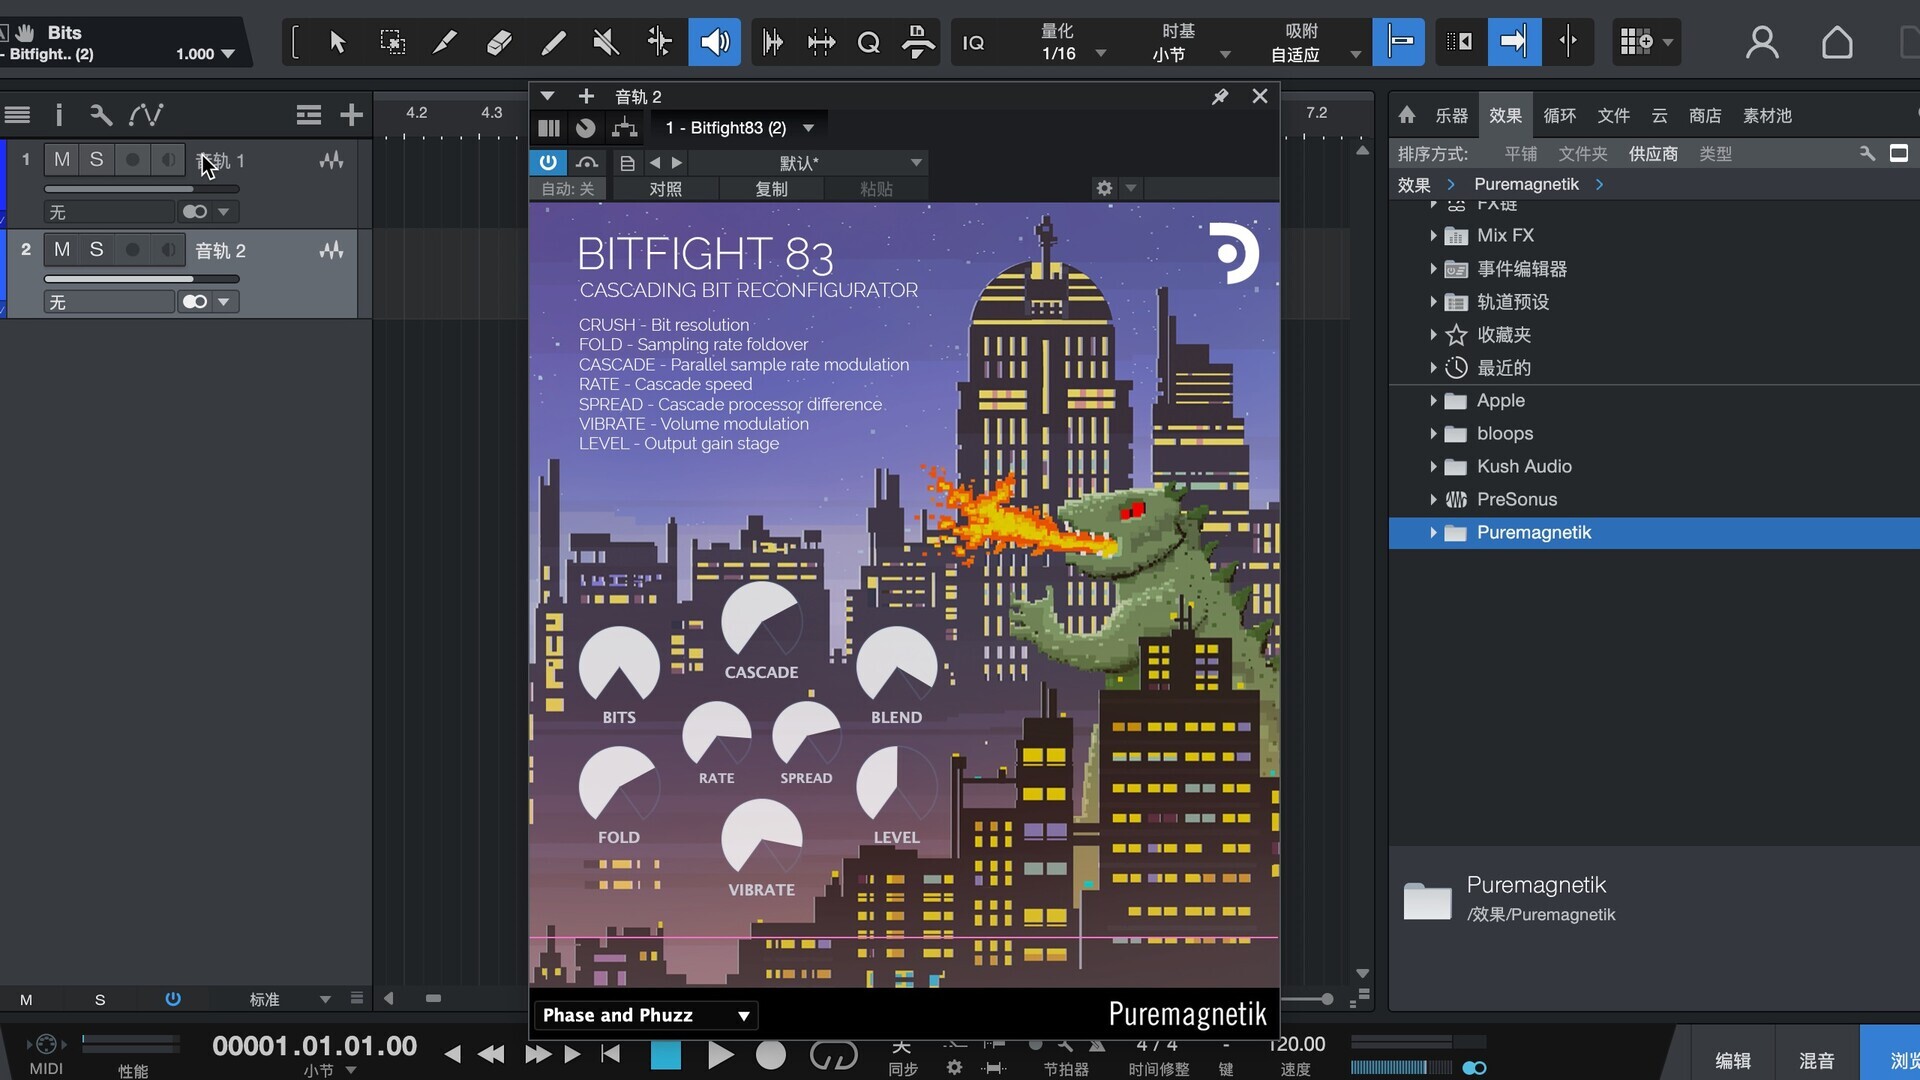
Task: Select the Mute tool
Action: (x=605, y=42)
